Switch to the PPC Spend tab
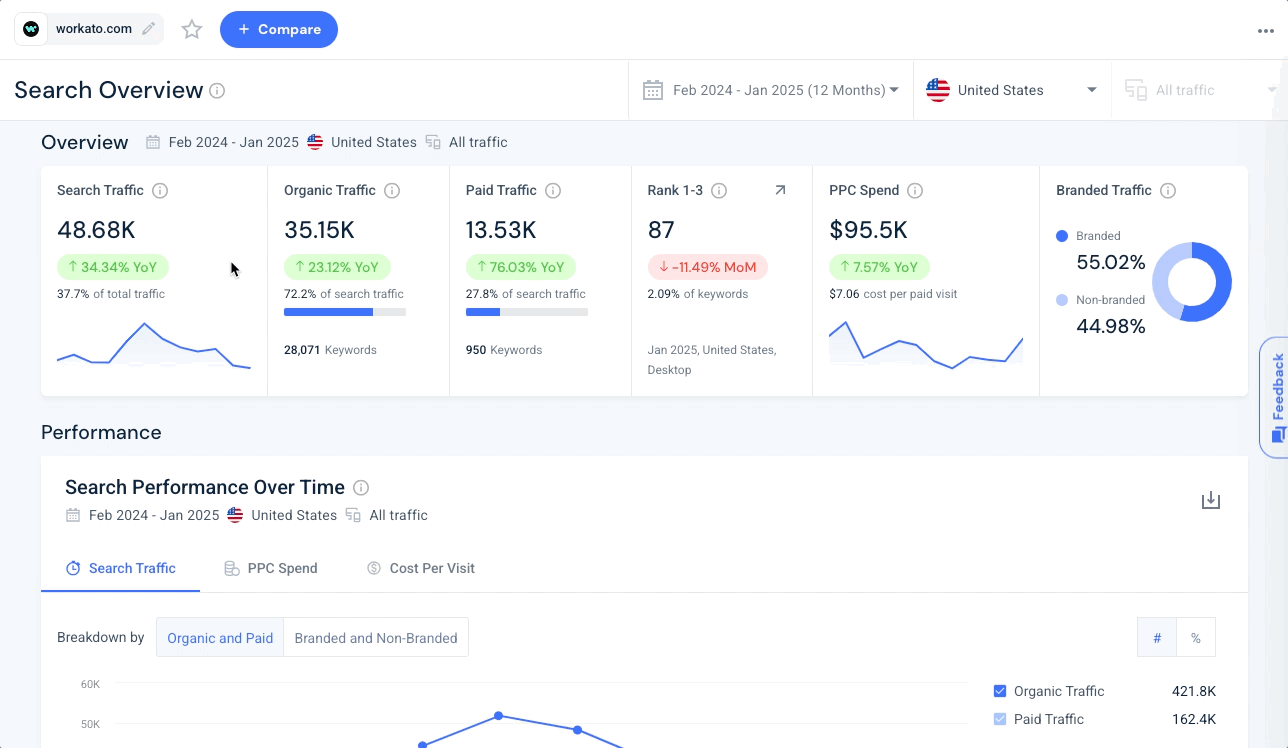 [270, 568]
